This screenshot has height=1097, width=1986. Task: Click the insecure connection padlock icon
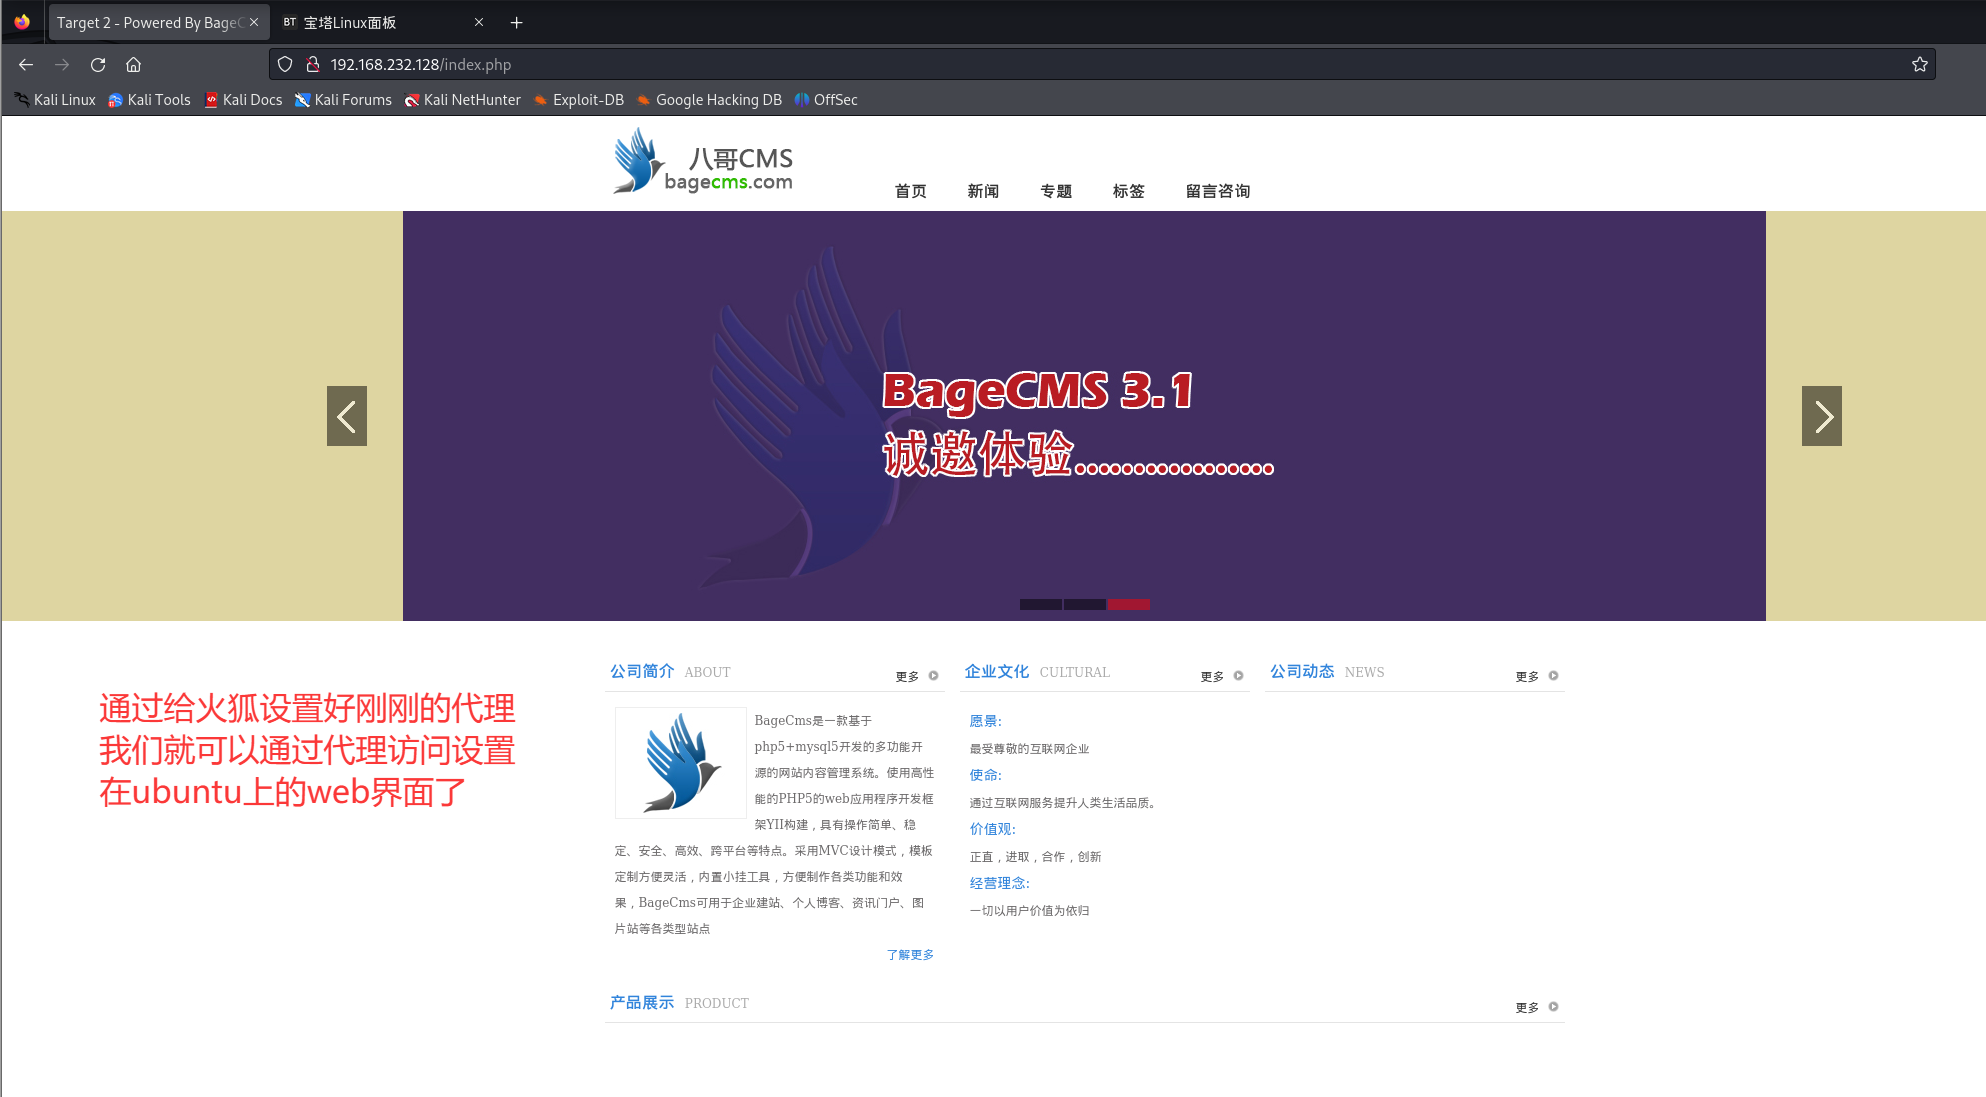click(312, 65)
